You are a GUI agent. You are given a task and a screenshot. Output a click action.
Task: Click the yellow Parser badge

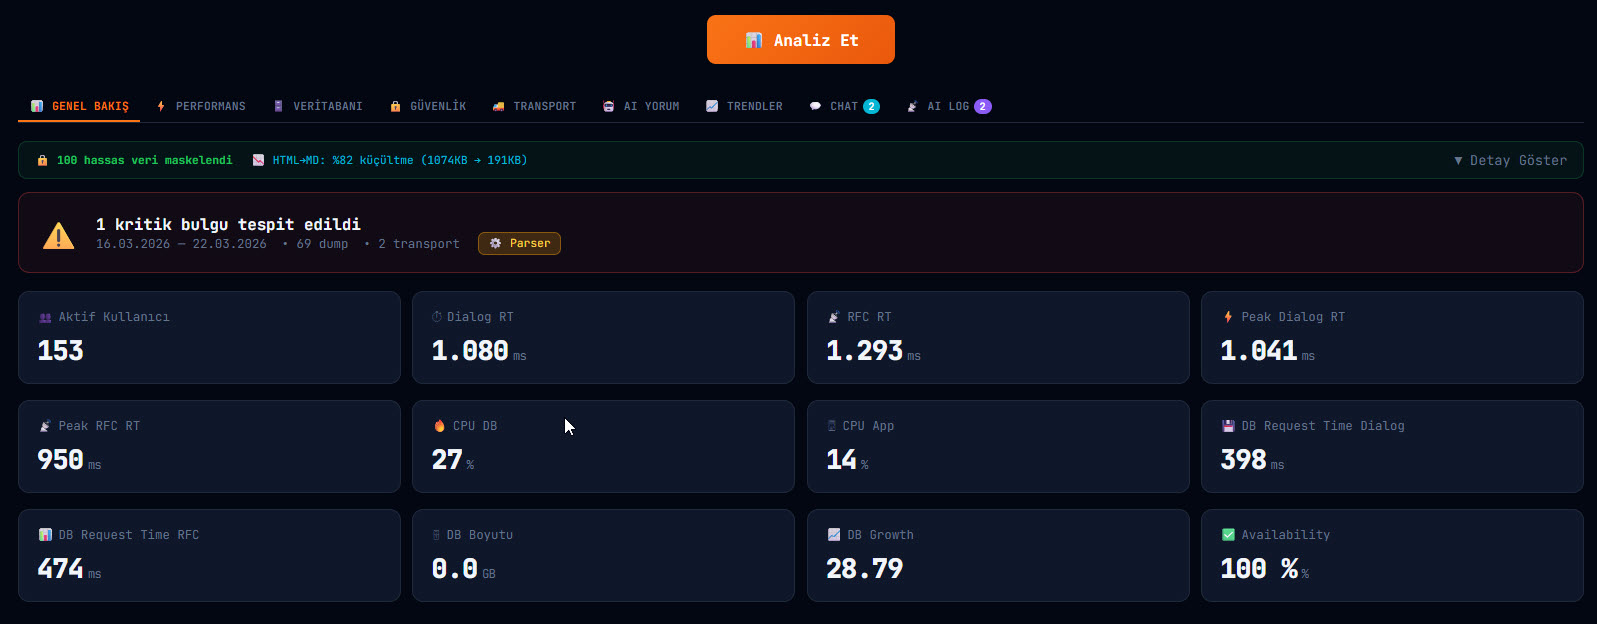tap(519, 243)
